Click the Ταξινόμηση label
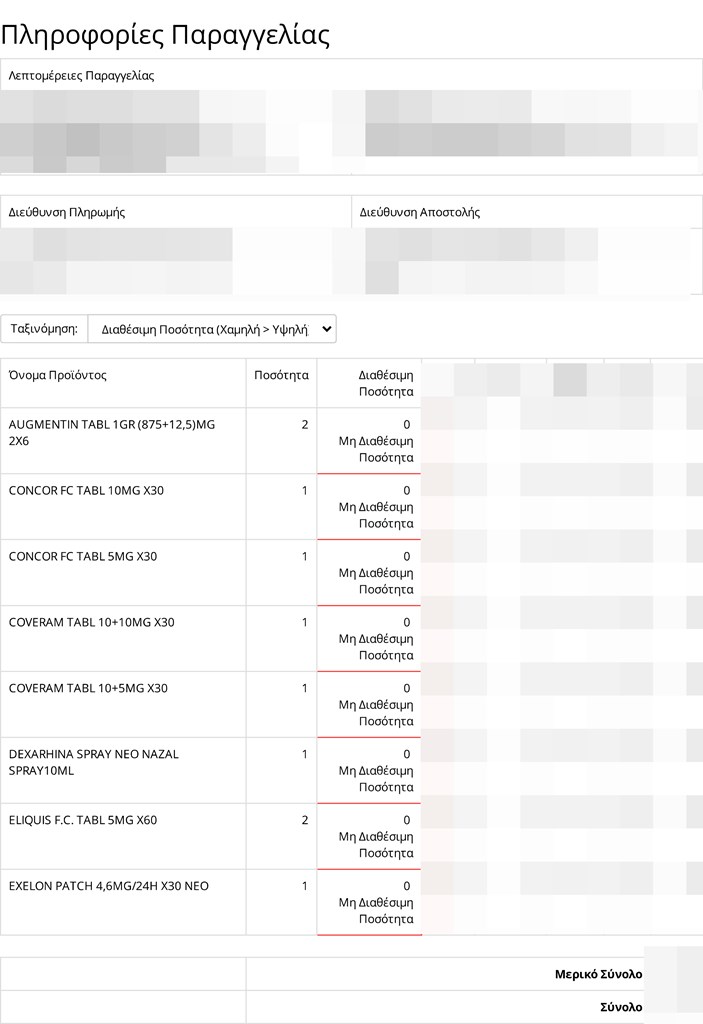 coord(44,328)
